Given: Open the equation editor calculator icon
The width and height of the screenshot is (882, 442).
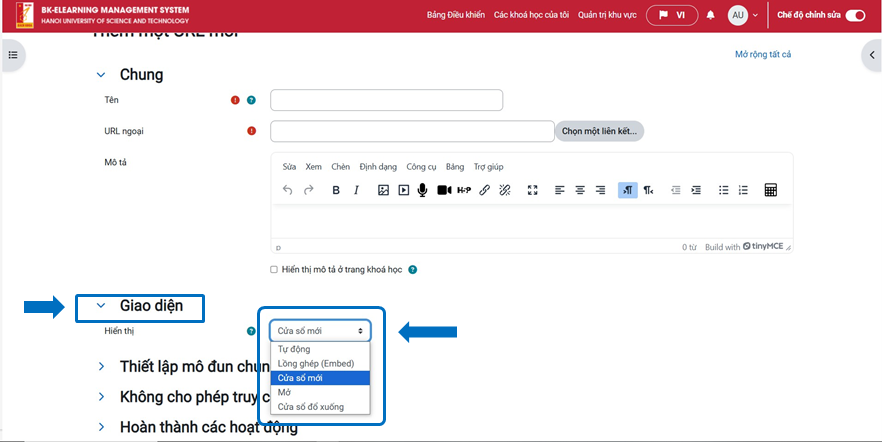Looking at the screenshot, I should pos(771,190).
